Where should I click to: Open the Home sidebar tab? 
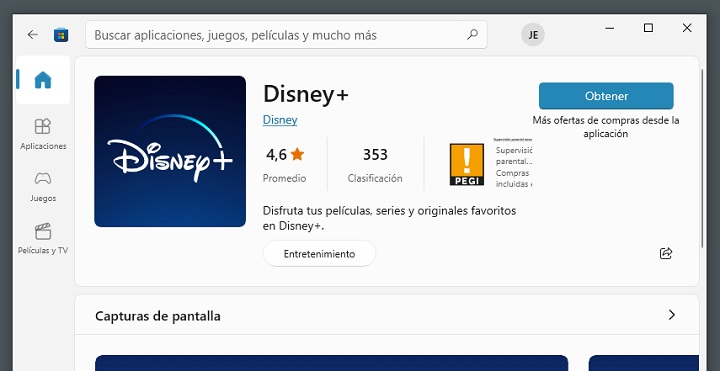coord(43,80)
